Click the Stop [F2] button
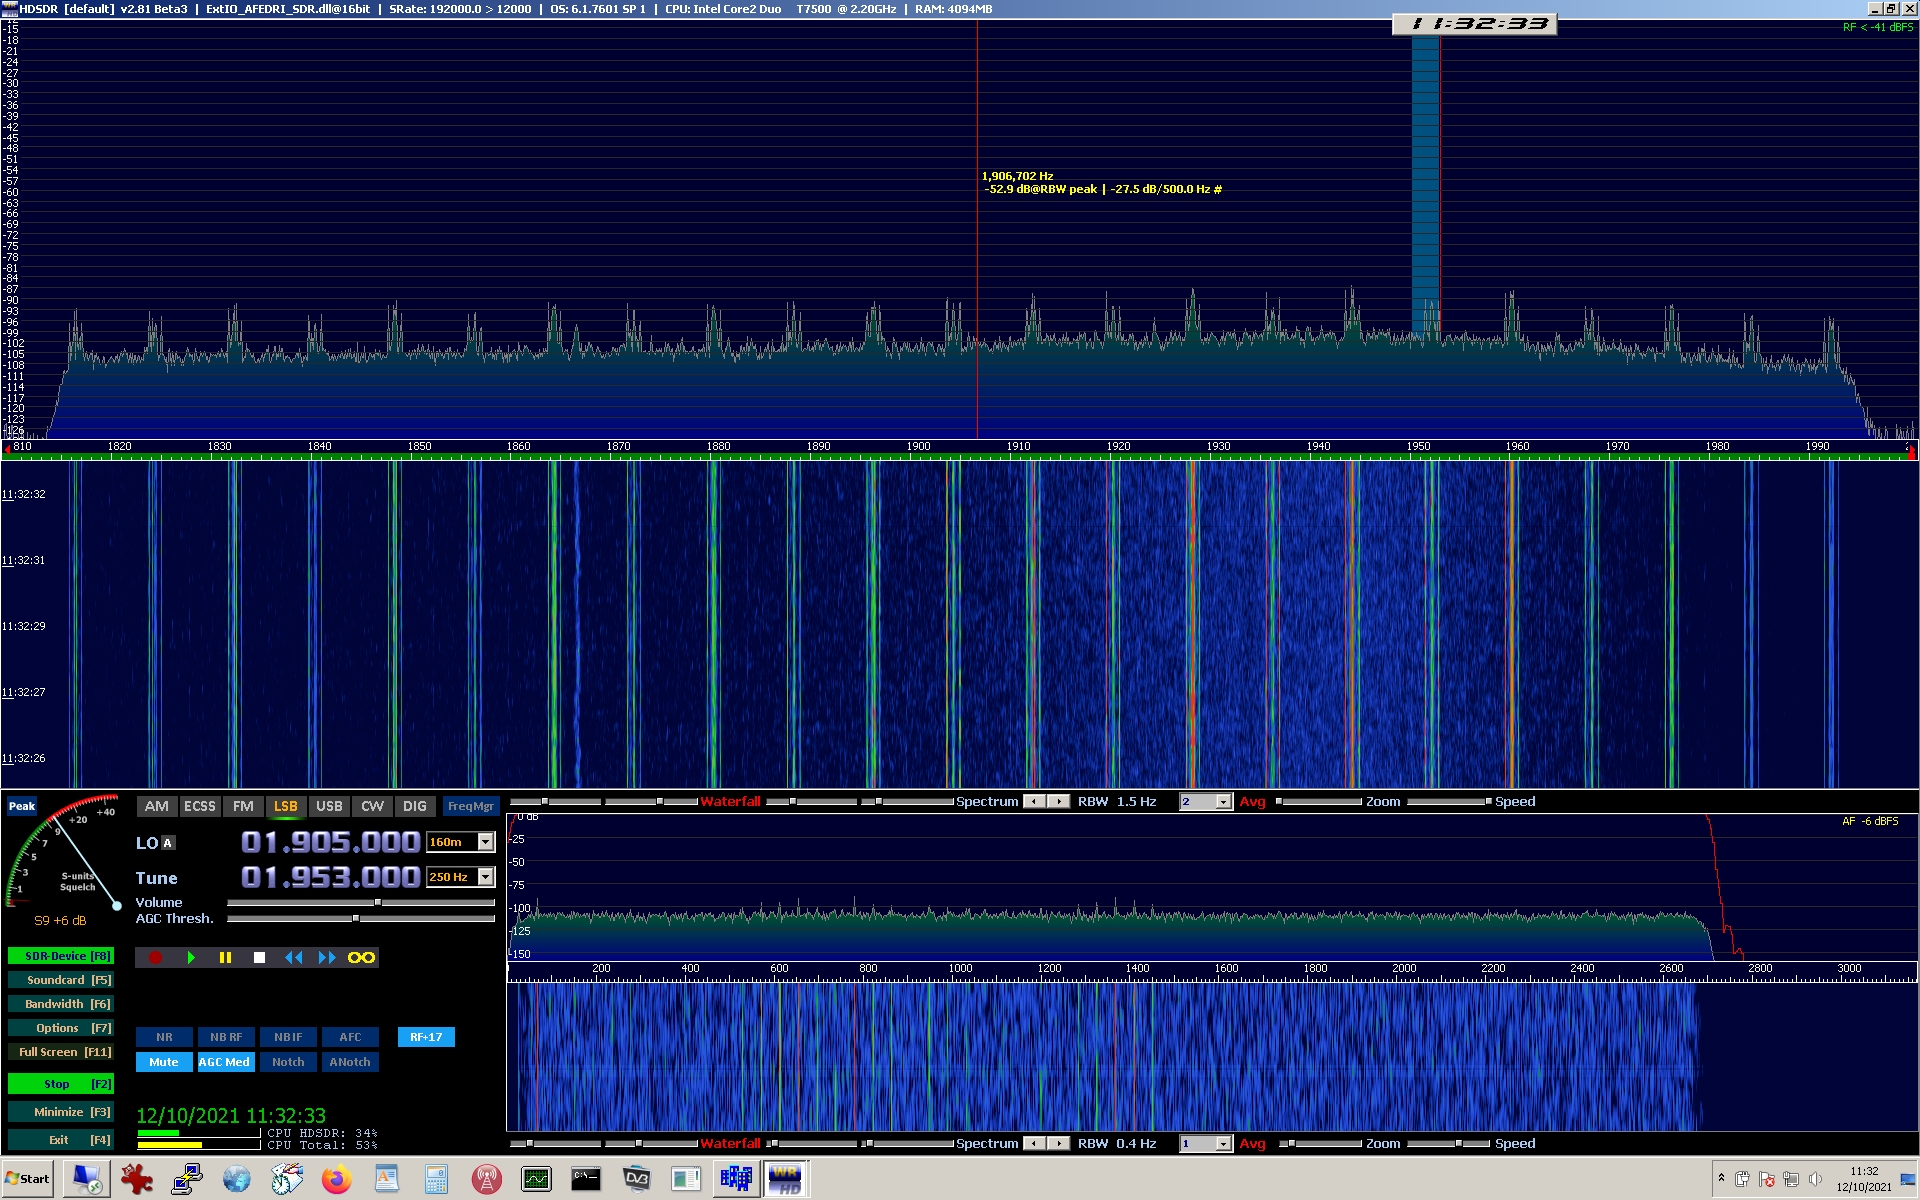 pos(61,1084)
